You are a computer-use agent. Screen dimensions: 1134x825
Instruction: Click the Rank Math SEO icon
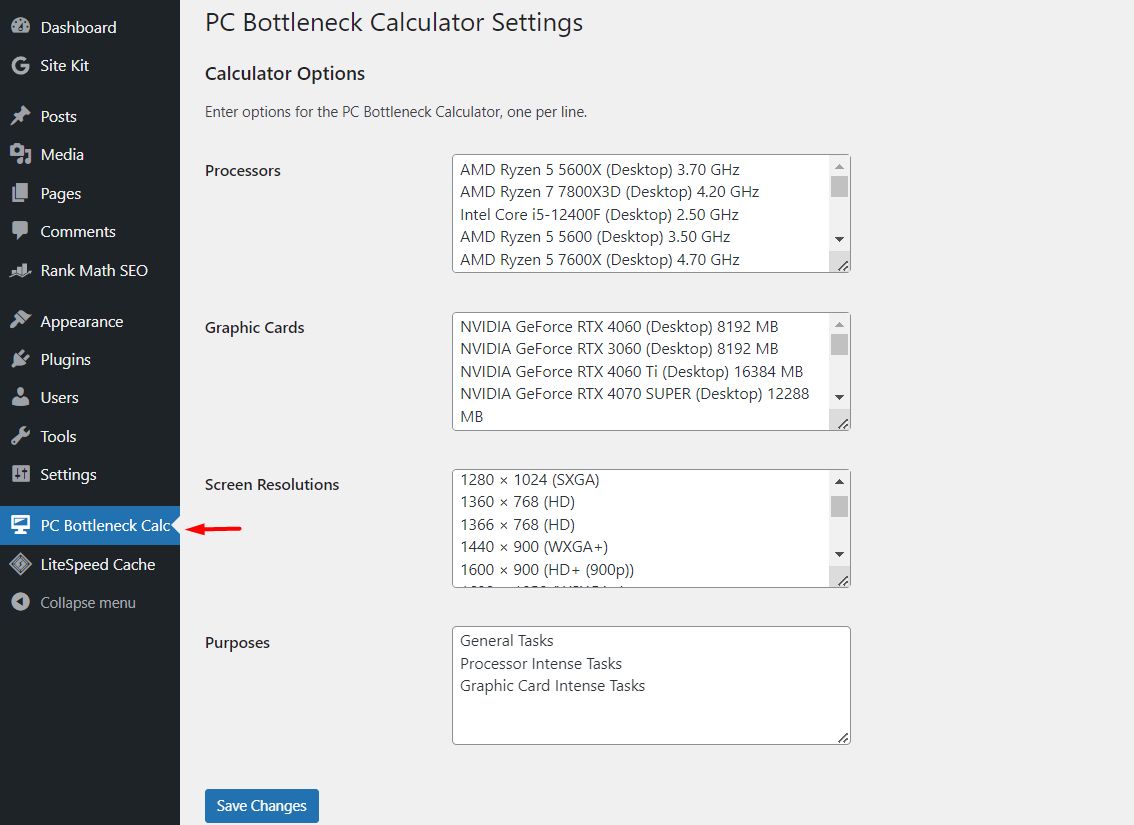coord(20,270)
